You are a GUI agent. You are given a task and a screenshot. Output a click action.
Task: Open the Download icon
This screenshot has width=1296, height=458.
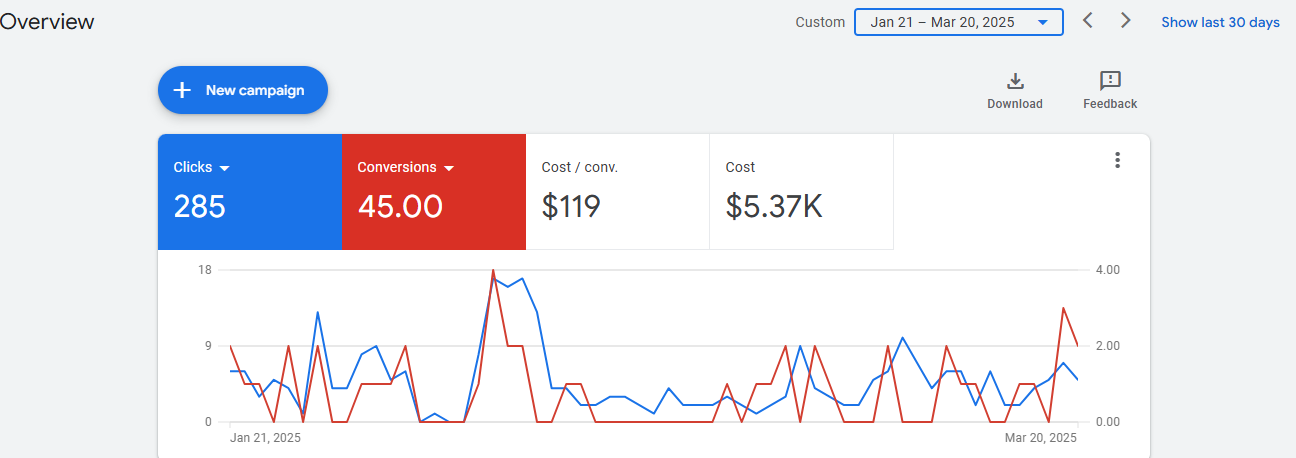click(1015, 82)
